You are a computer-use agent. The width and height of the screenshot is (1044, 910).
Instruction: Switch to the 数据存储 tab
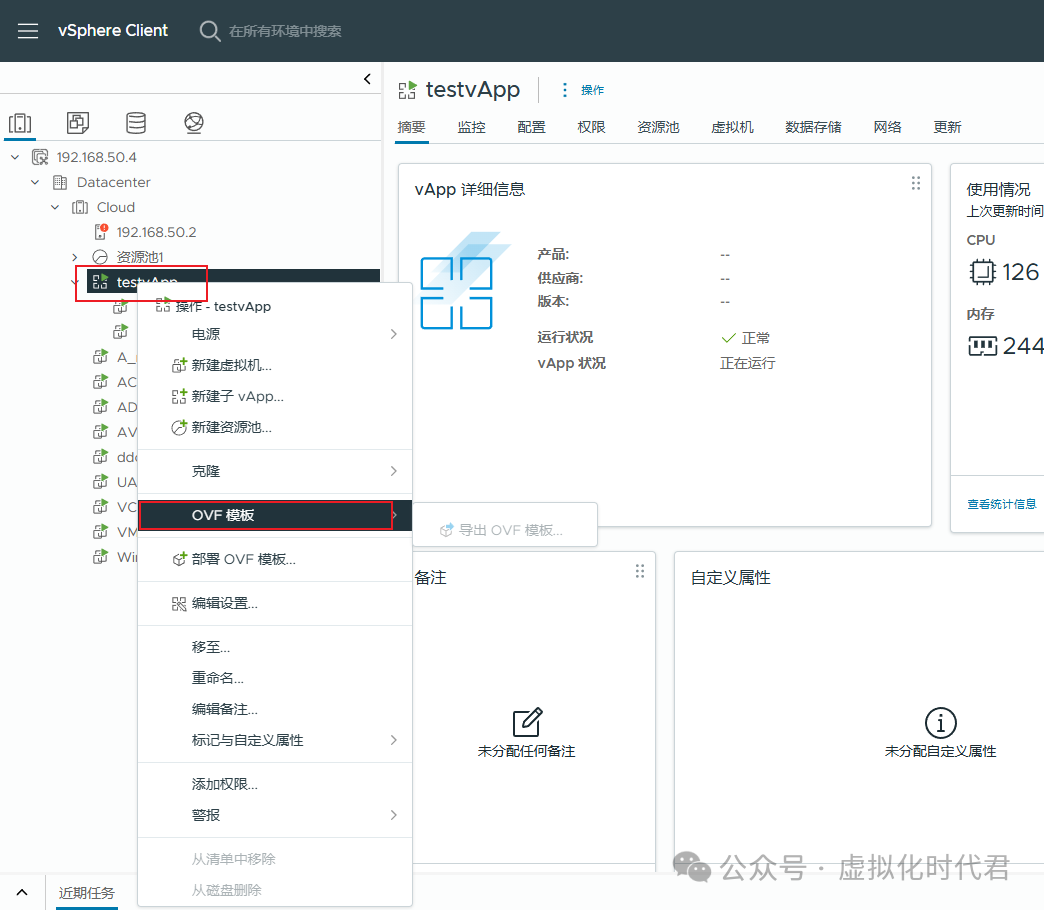click(813, 127)
